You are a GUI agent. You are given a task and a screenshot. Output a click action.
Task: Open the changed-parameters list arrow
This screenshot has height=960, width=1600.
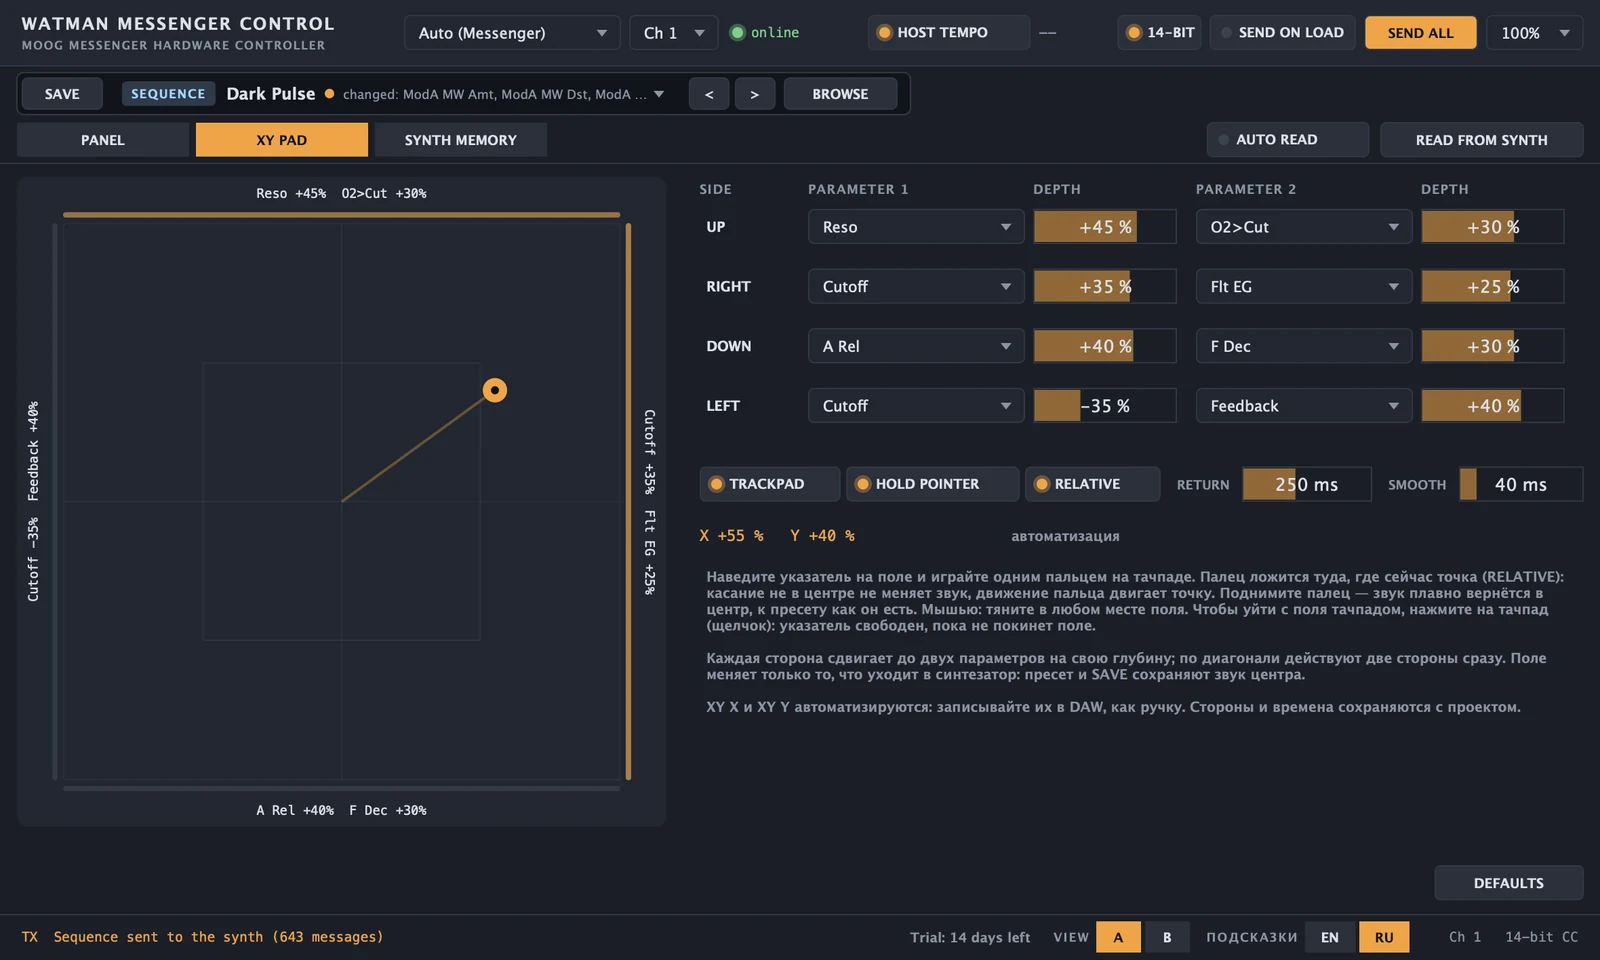click(659, 94)
